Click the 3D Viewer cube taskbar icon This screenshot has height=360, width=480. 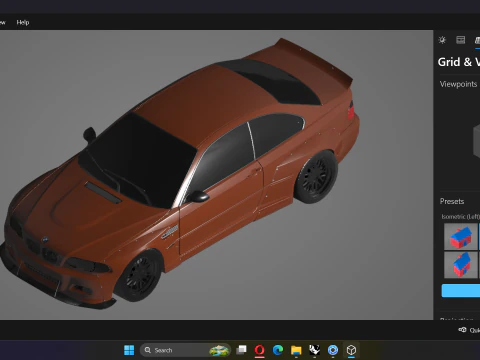351,350
